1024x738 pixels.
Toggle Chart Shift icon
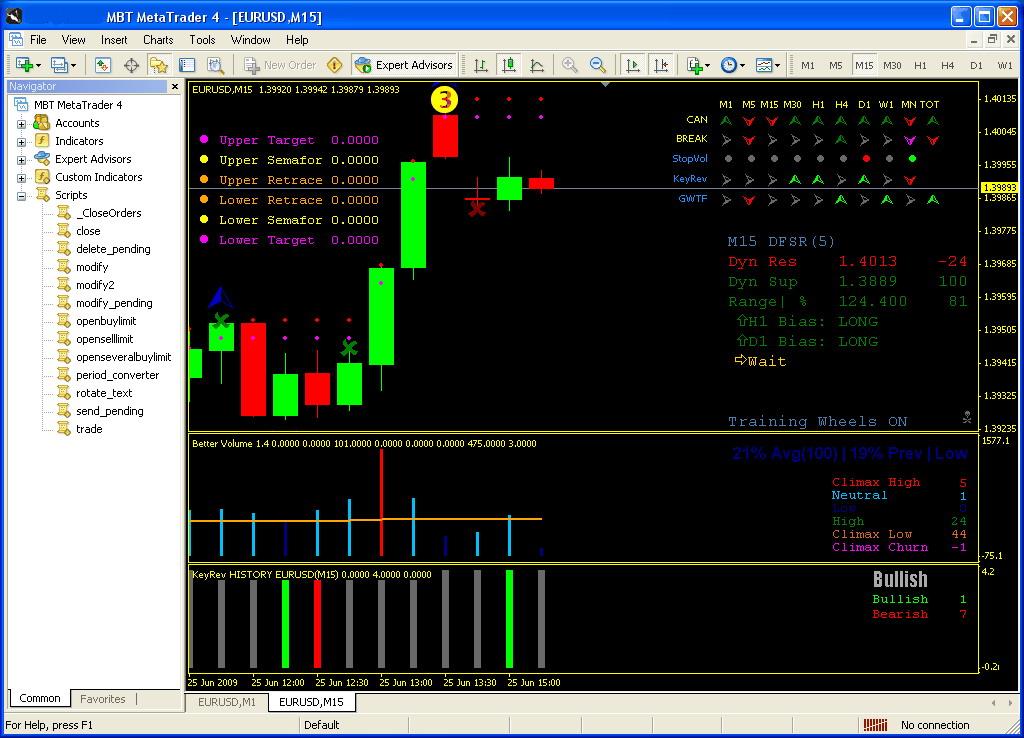click(661, 65)
